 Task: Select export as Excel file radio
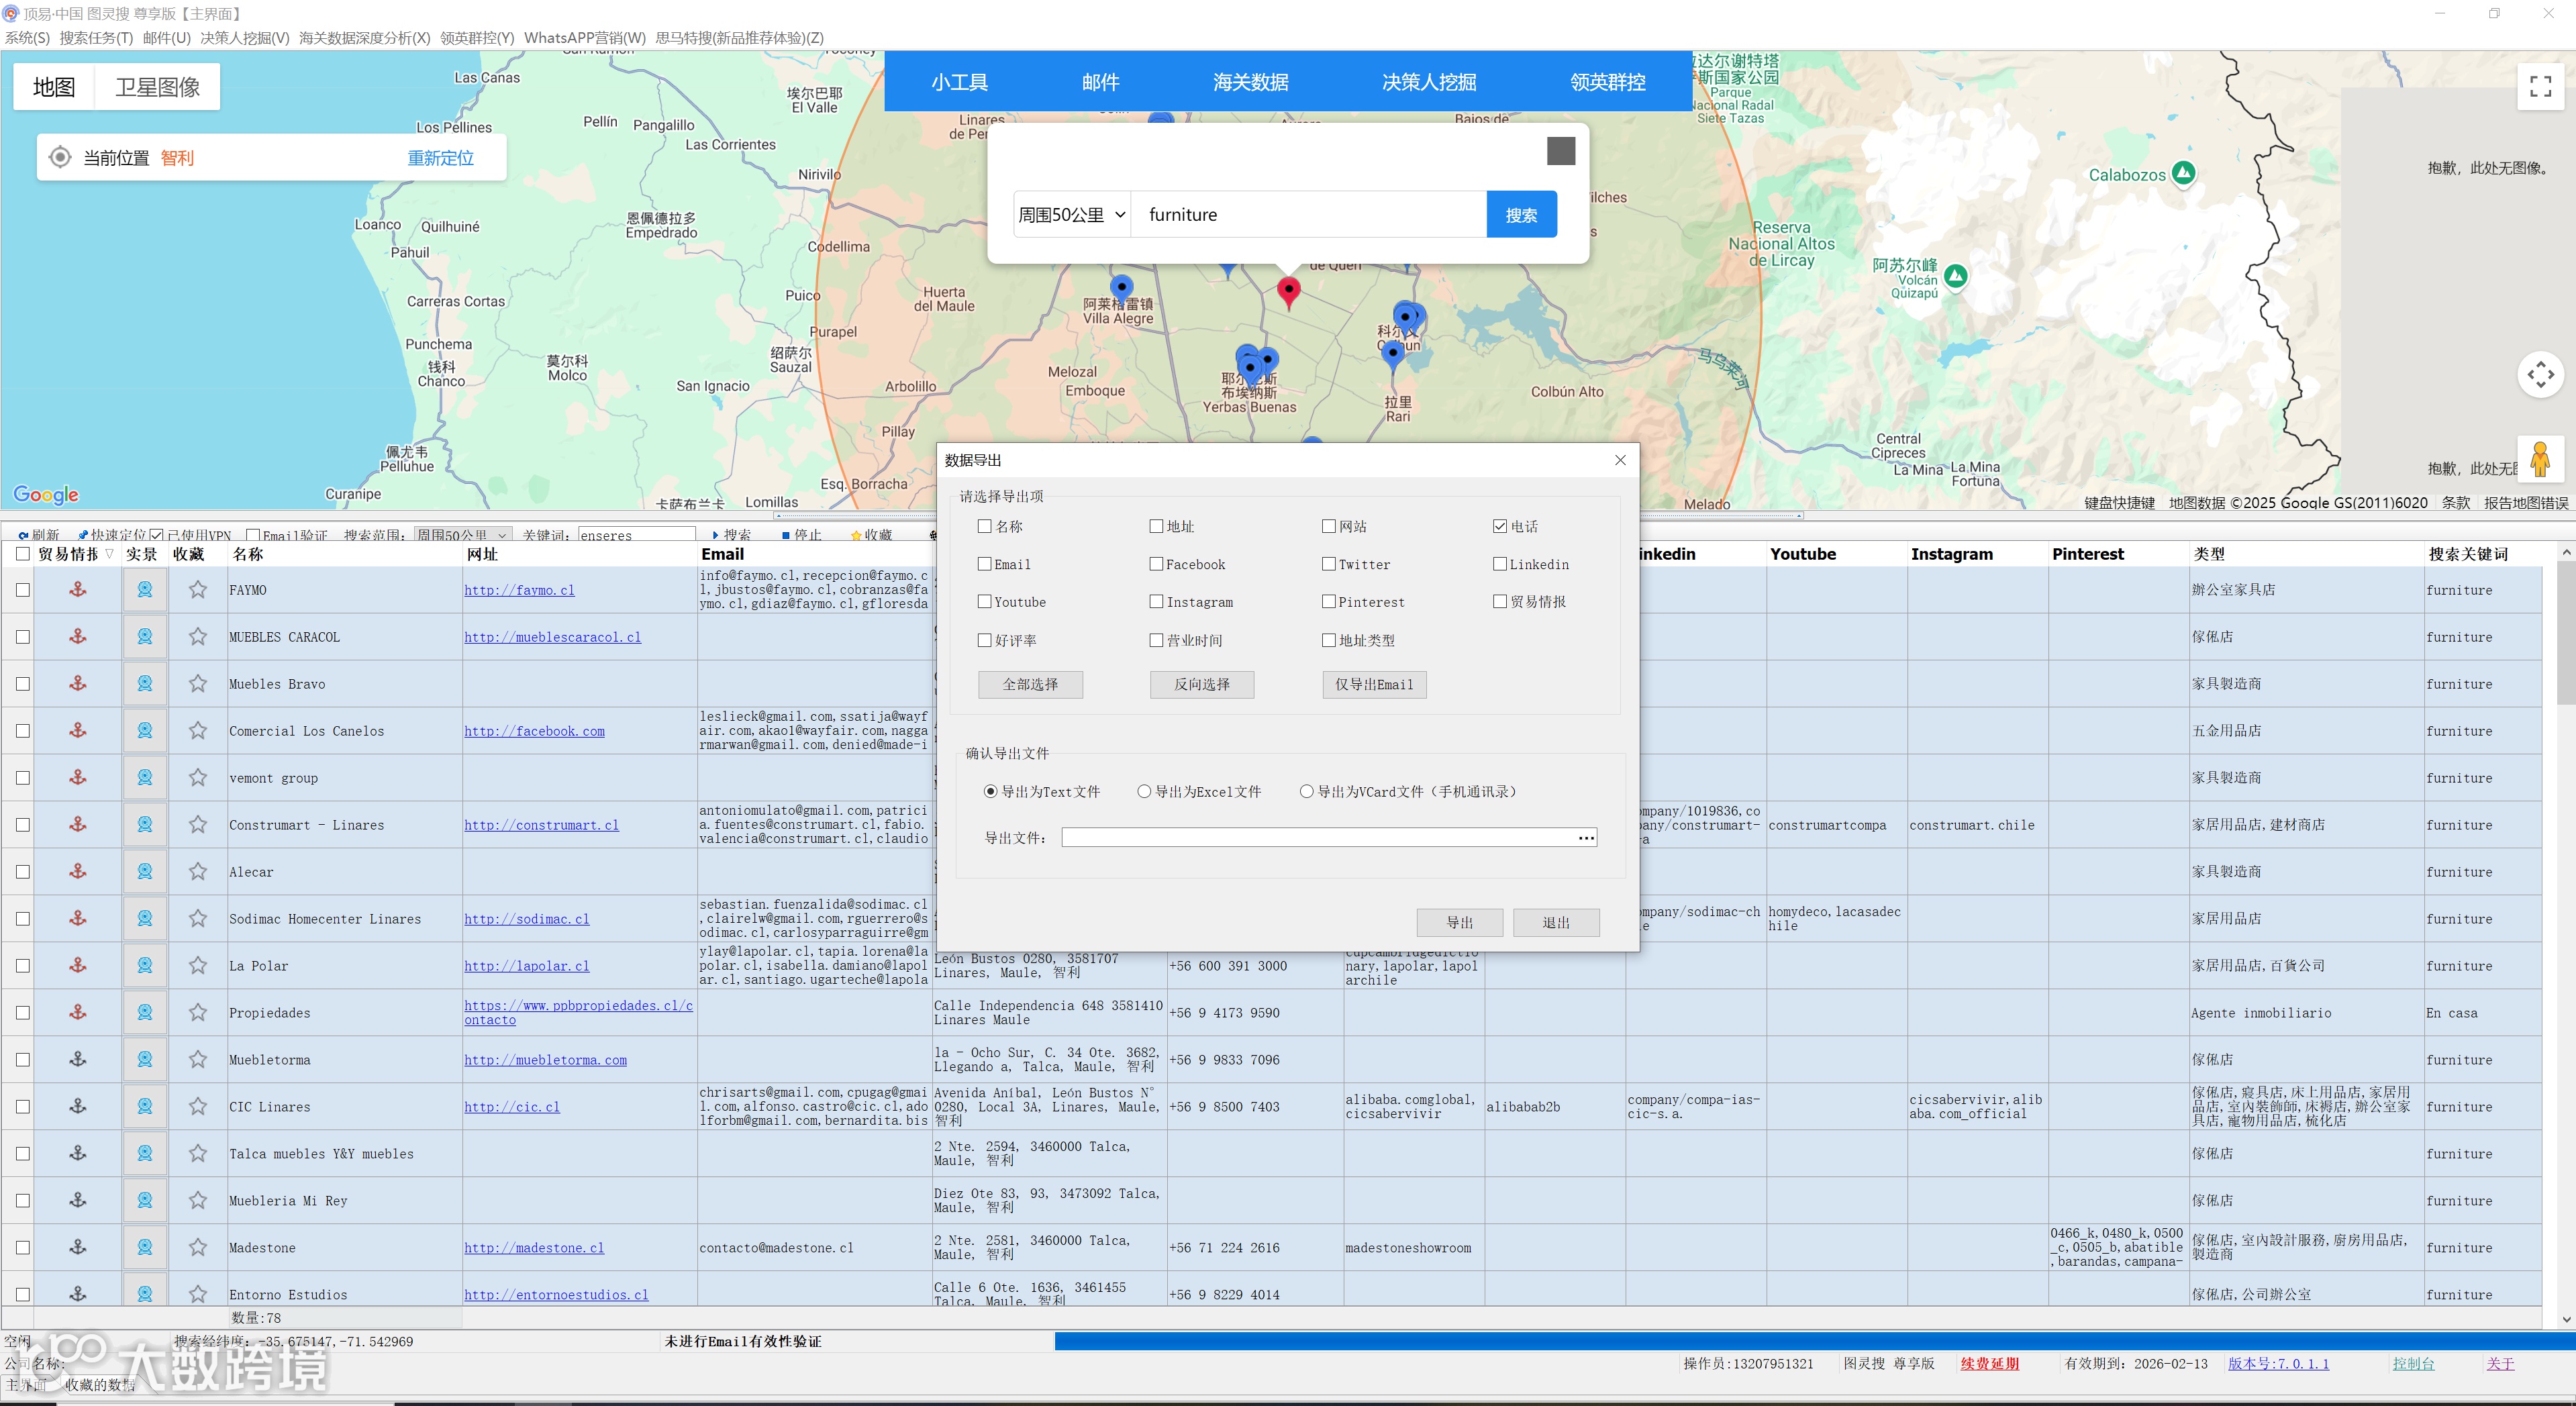(1144, 791)
